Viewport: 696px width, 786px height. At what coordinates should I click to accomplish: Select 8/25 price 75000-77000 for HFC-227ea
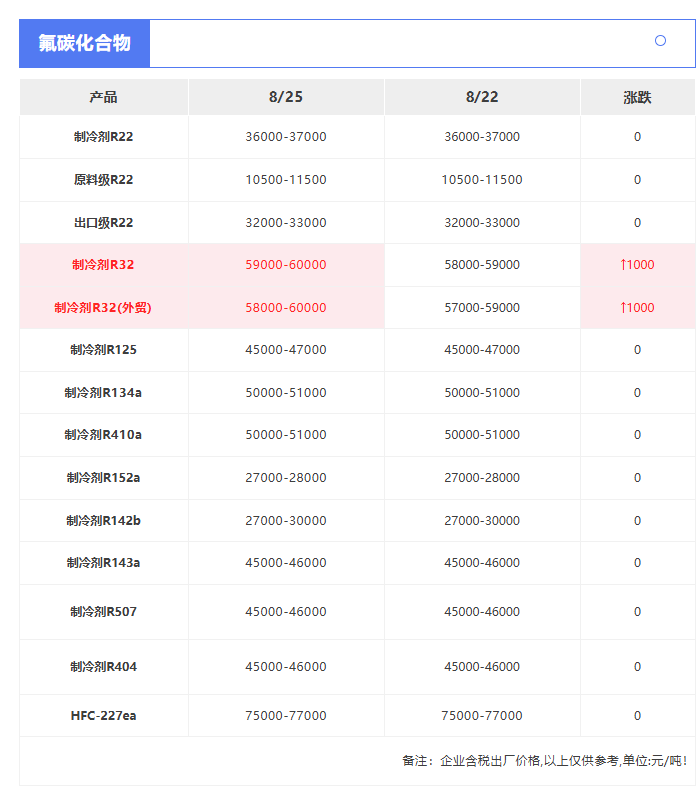(286, 715)
